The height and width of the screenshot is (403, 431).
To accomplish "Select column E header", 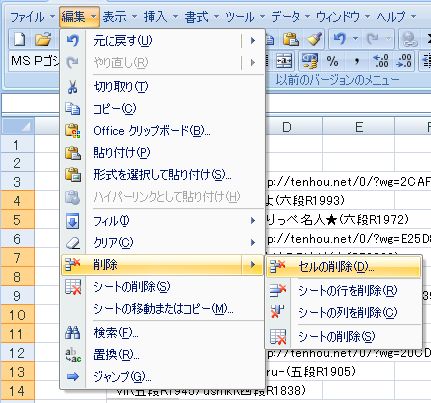I will pyautogui.click(x=359, y=127).
